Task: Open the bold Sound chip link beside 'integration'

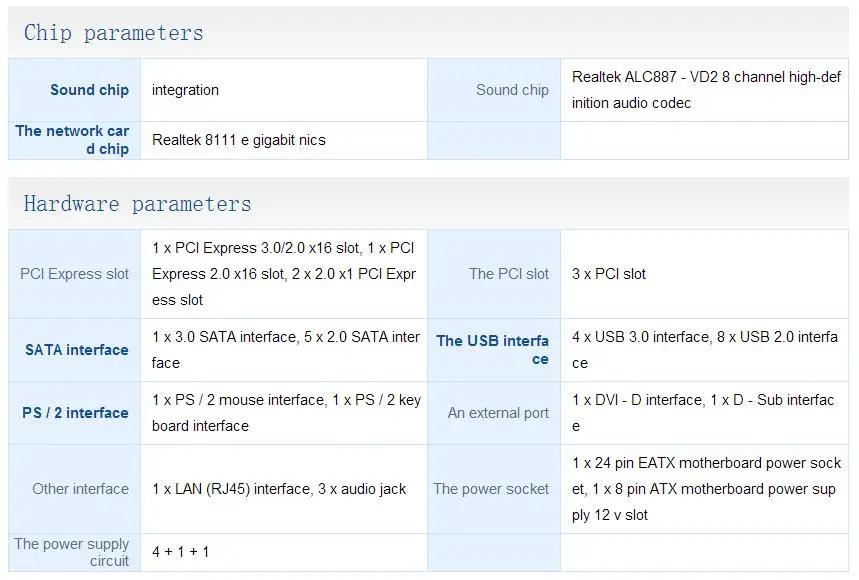Action: pyautogui.click(x=89, y=90)
